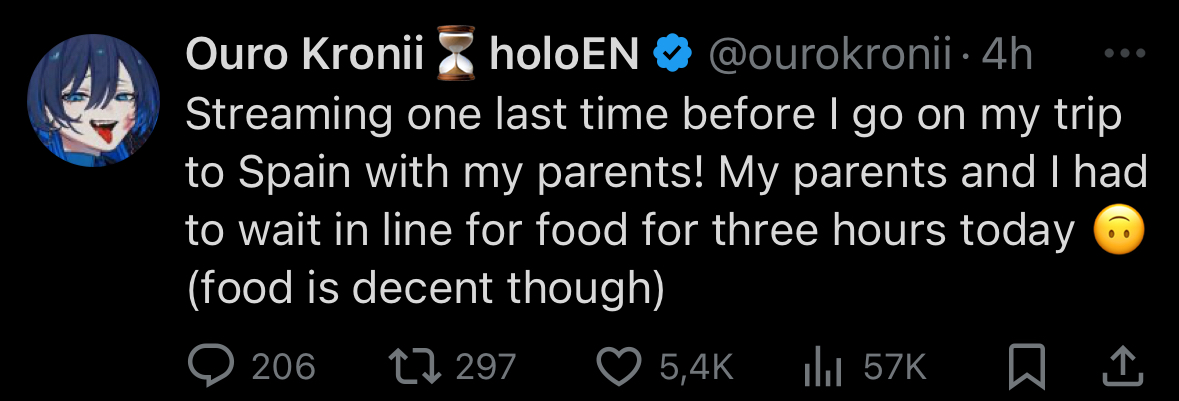Click the 206 replies count
This screenshot has width=1179, height=401.
pyautogui.click(x=283, y=367)
